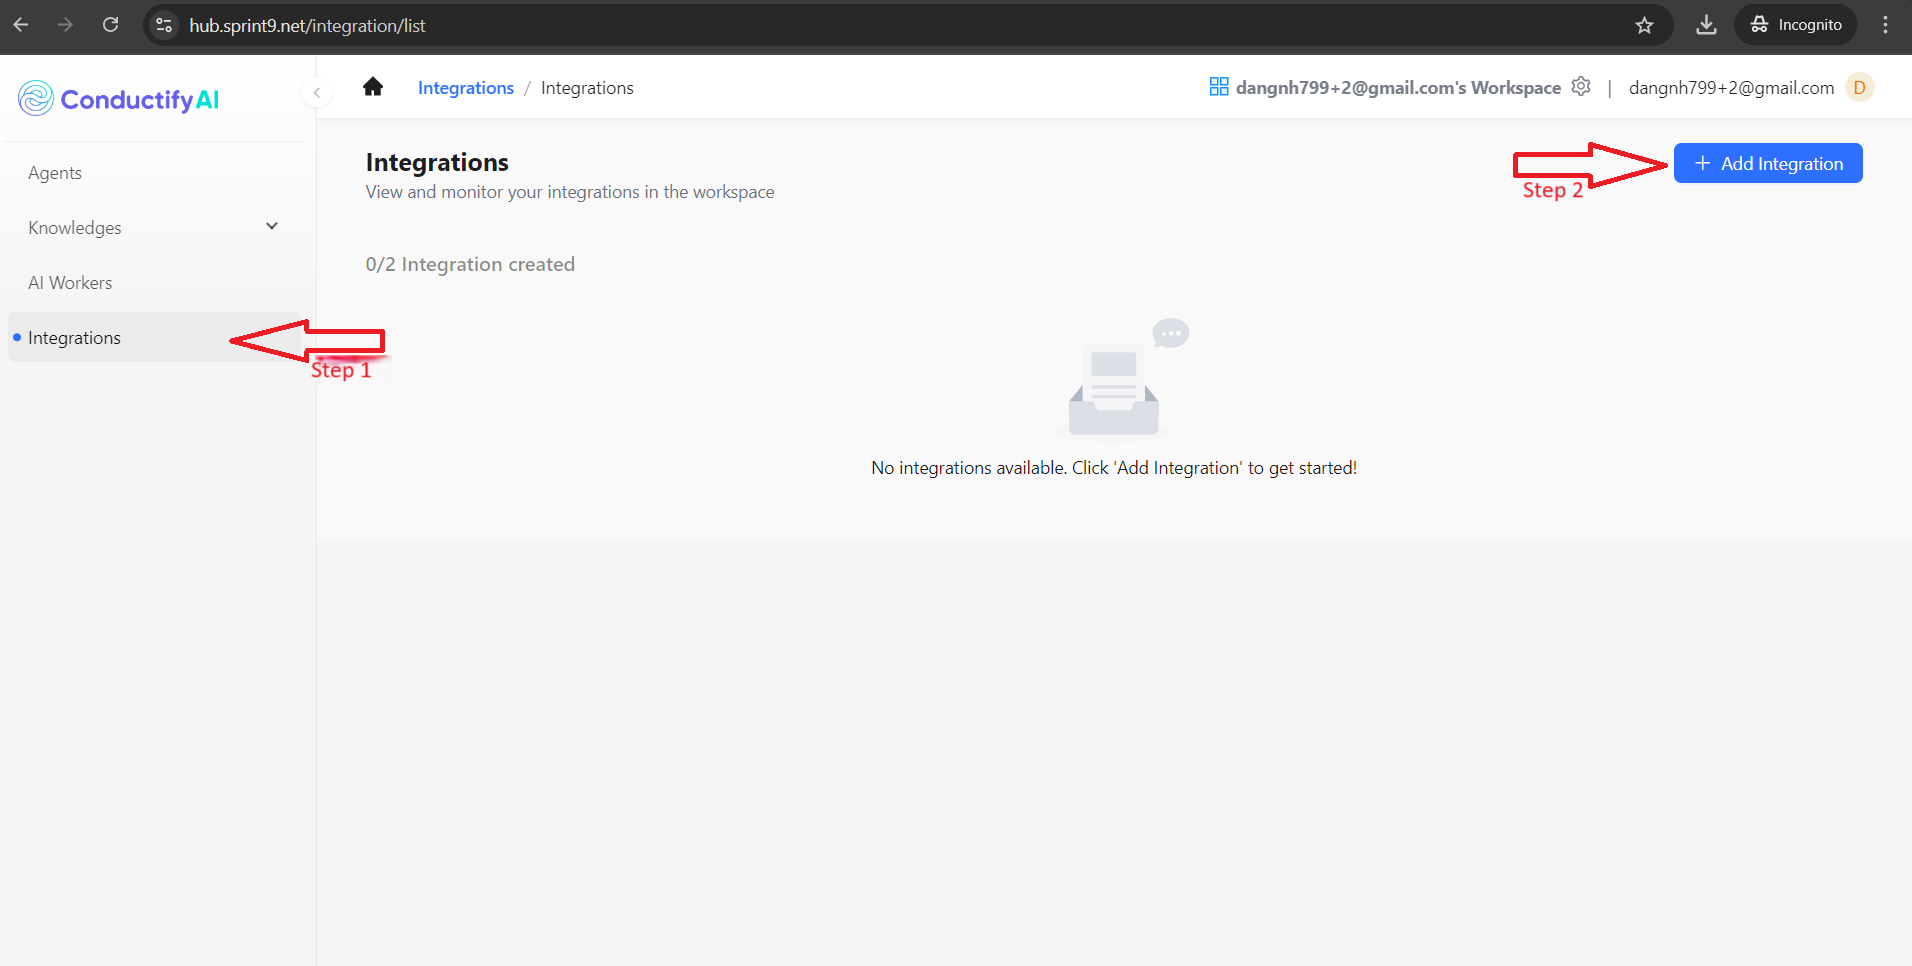Bookmark the page using the star icon
This screenshot has height=966, width=1912.
point(1645,25)
